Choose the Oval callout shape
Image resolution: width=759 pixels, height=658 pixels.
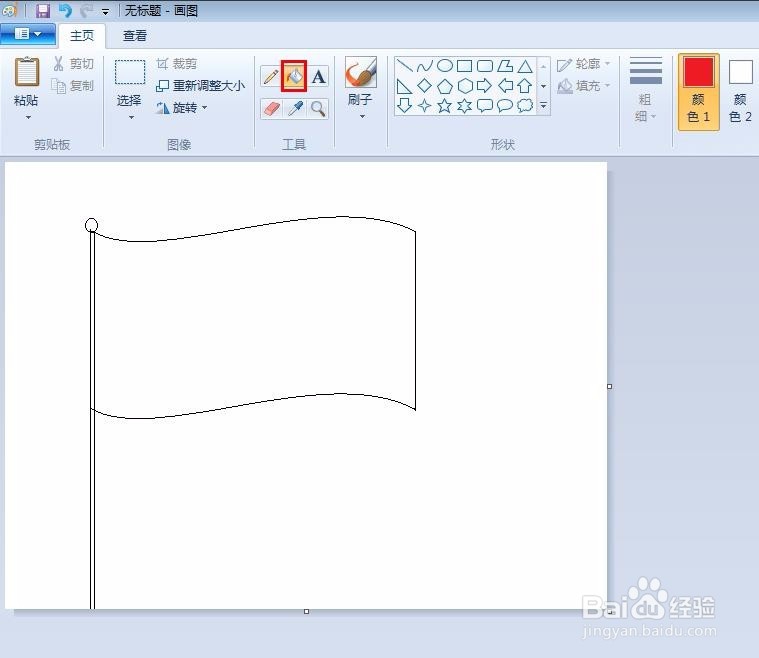point(505,105)
